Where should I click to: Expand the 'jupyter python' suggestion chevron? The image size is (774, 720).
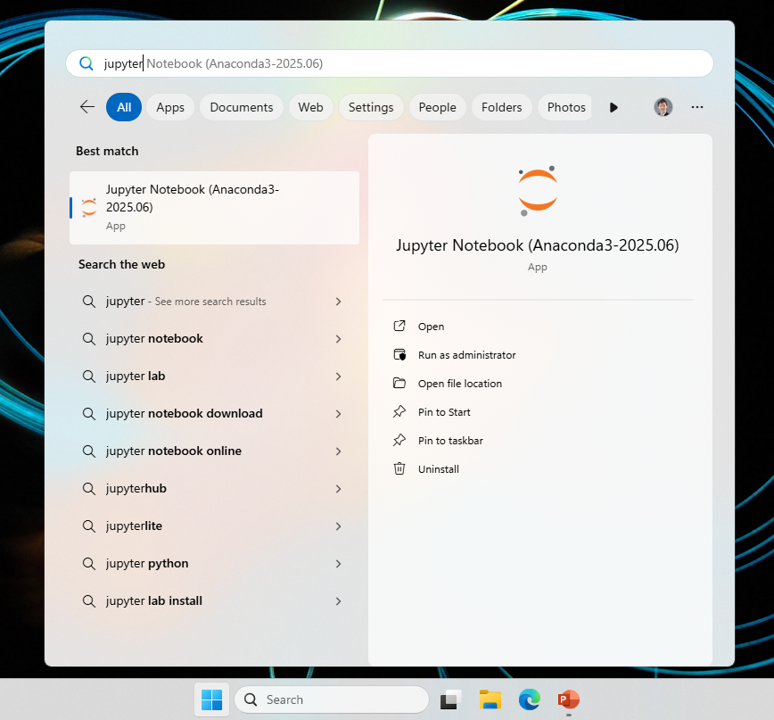[339, 564]
